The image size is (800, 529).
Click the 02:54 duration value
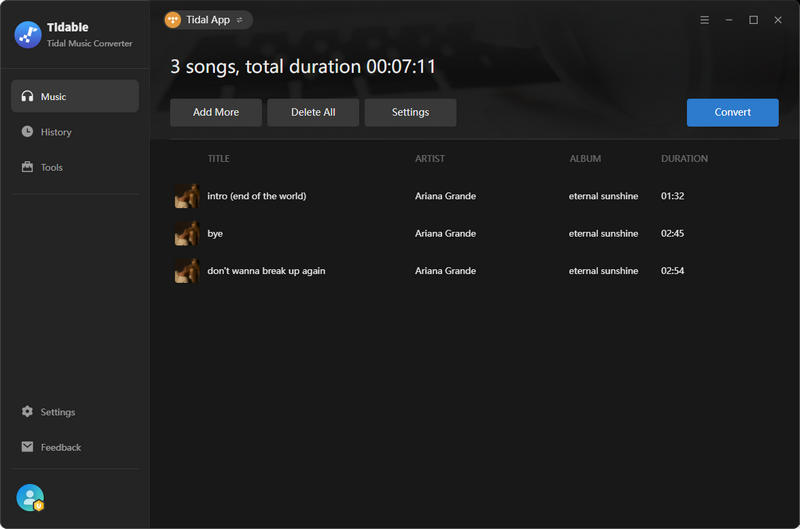click(x=672, y=271)
